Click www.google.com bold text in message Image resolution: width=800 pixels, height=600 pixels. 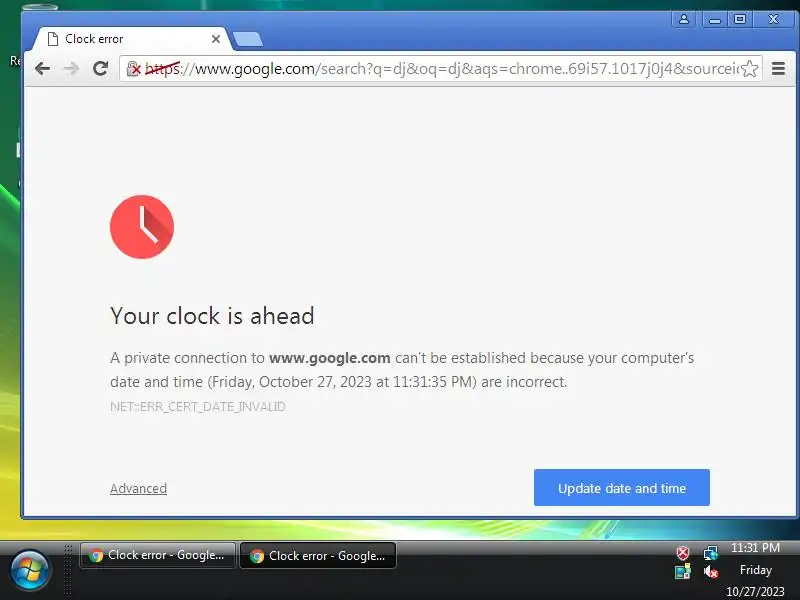pyautogui.click(x=330, y=358)
